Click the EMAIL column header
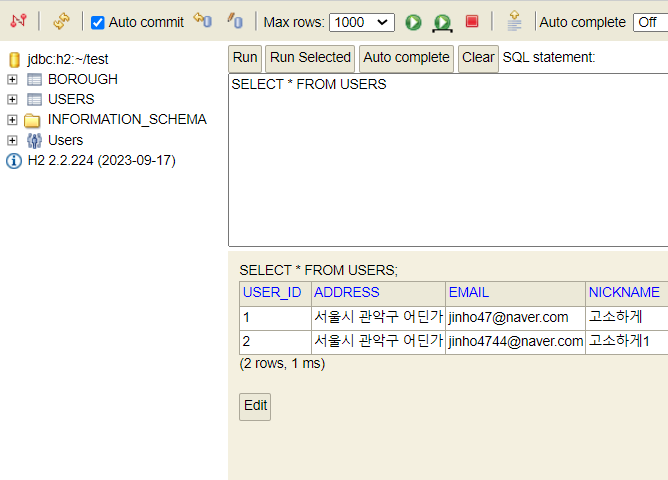The height and width of the screenshot is (480, 668). [515, 293]
